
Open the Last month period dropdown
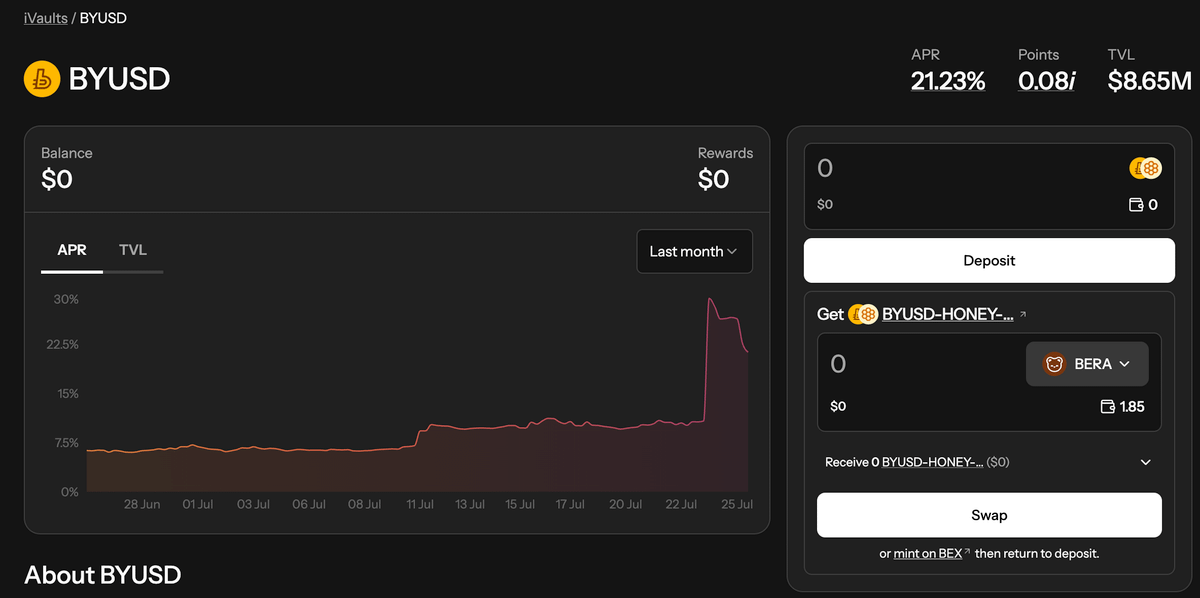[x=694, y=251]
